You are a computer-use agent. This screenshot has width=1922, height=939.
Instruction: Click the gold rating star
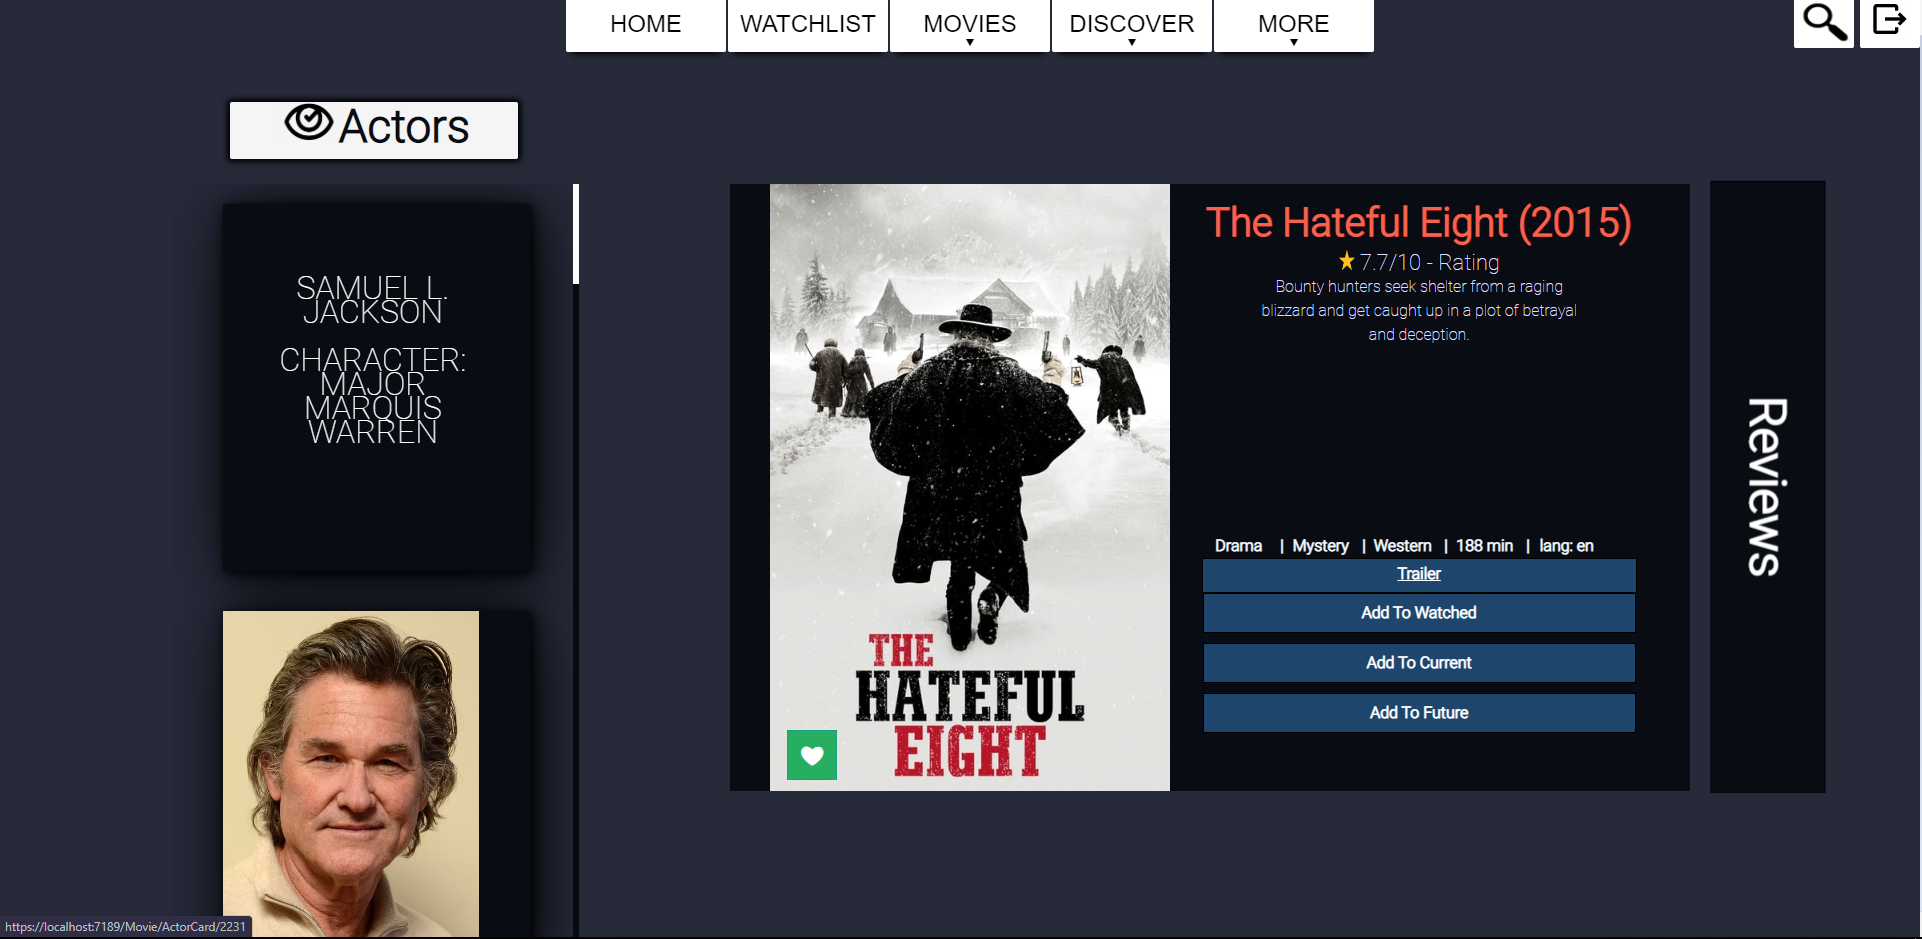pyautogui.click(x=1347, y=261)
